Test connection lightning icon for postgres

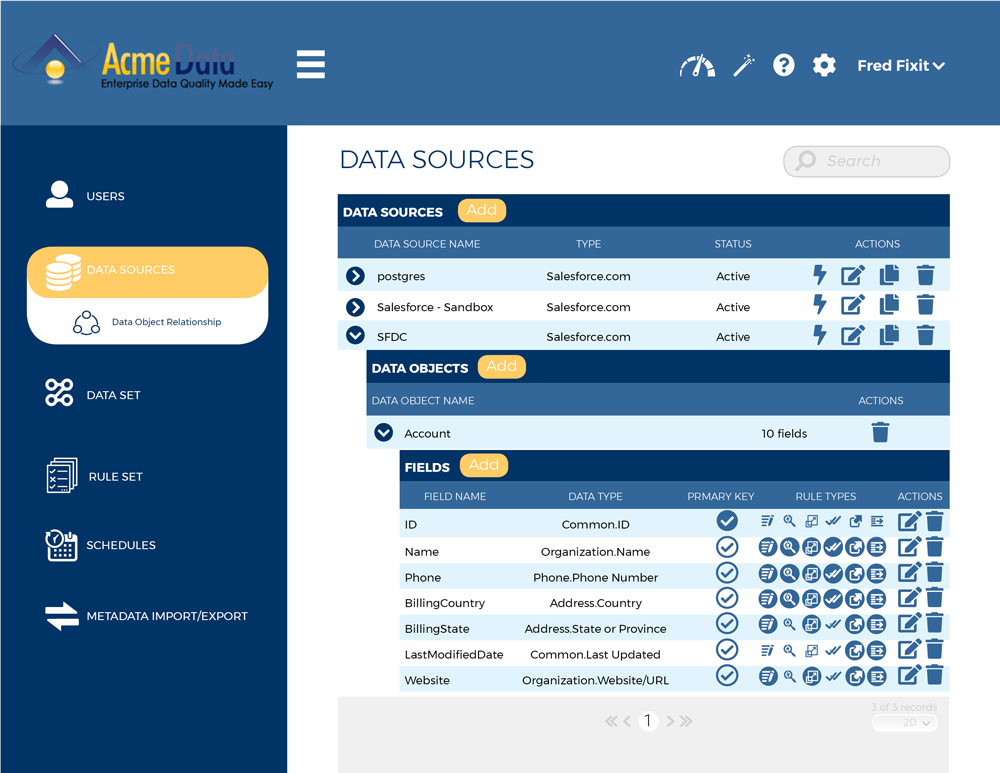click(x=820, y=276)
